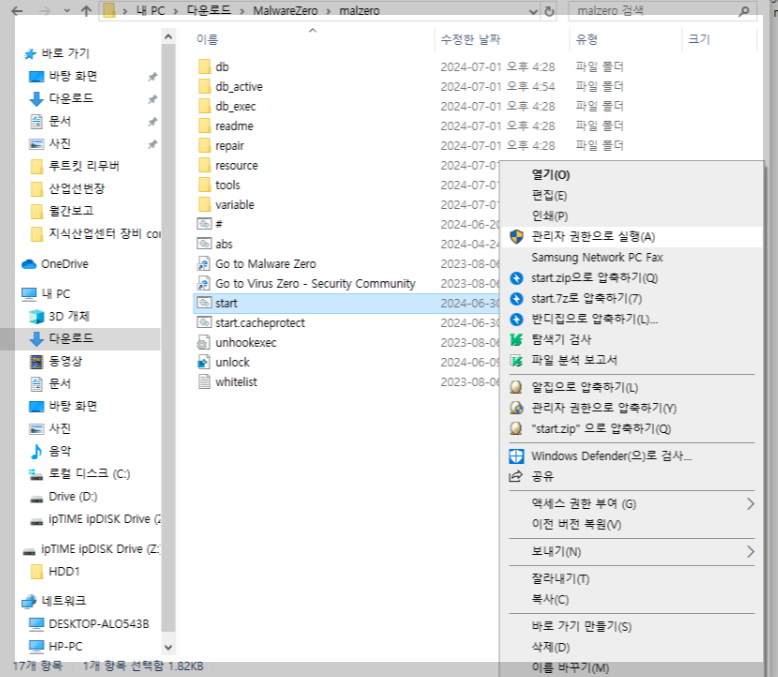Select the Go to Malware Zero shortcut icon
The height and width of the screenshot is (677, 778).
(204, 264)
